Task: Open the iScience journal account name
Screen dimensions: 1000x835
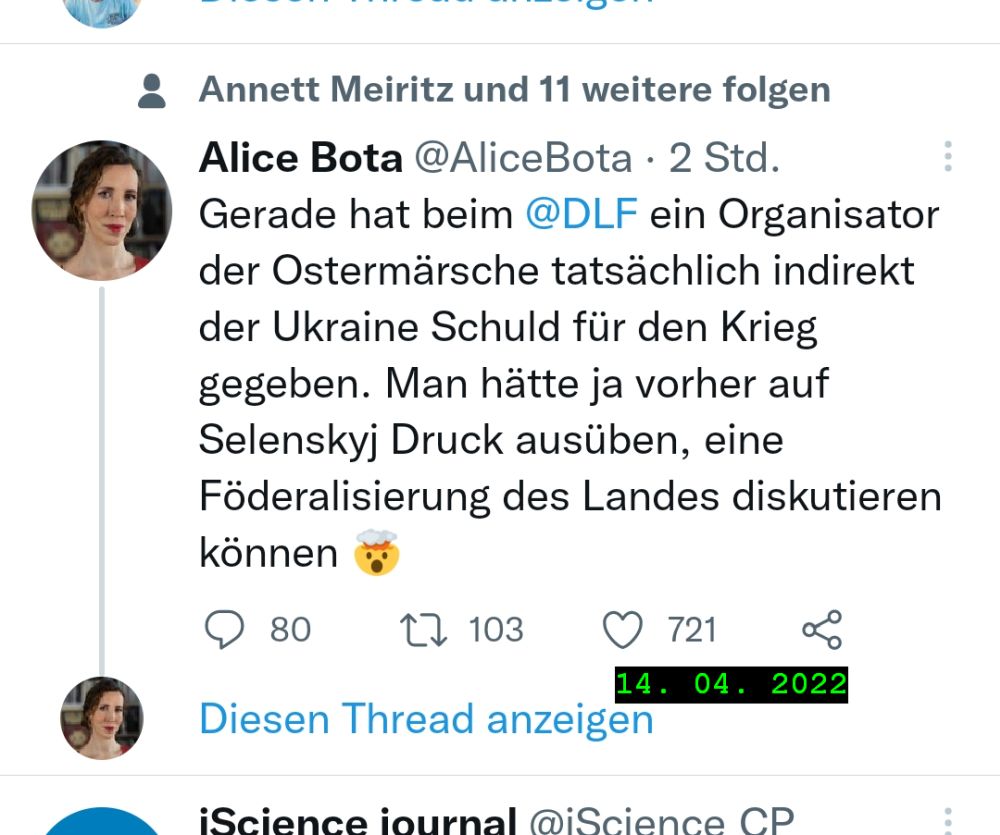Action: click(357, 822)
